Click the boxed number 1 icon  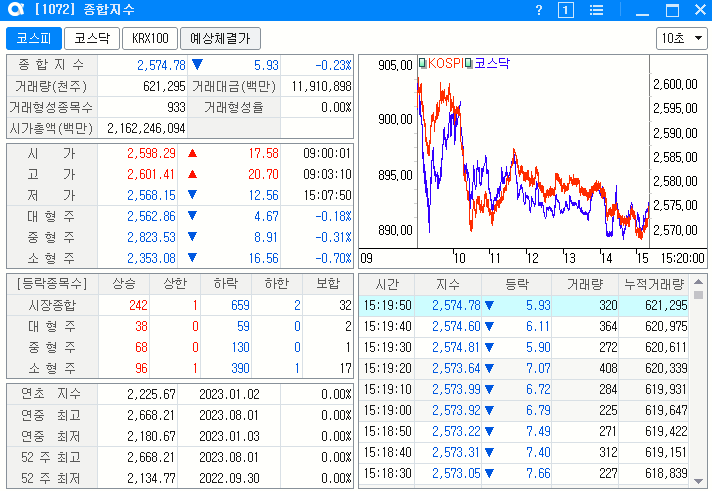565,10
